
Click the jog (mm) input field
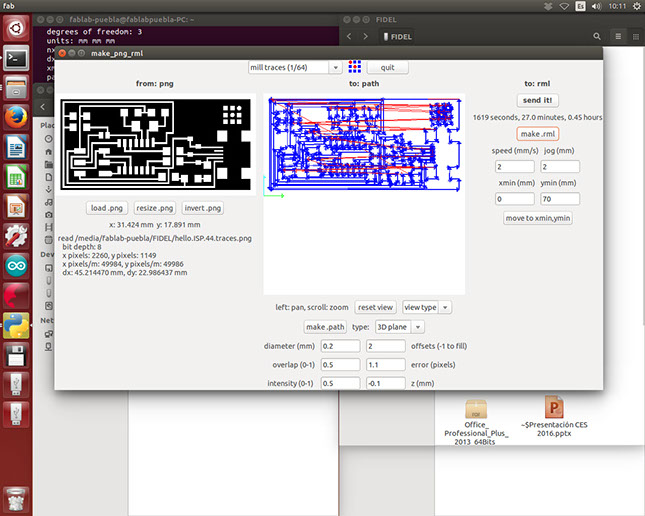point(560,167)
